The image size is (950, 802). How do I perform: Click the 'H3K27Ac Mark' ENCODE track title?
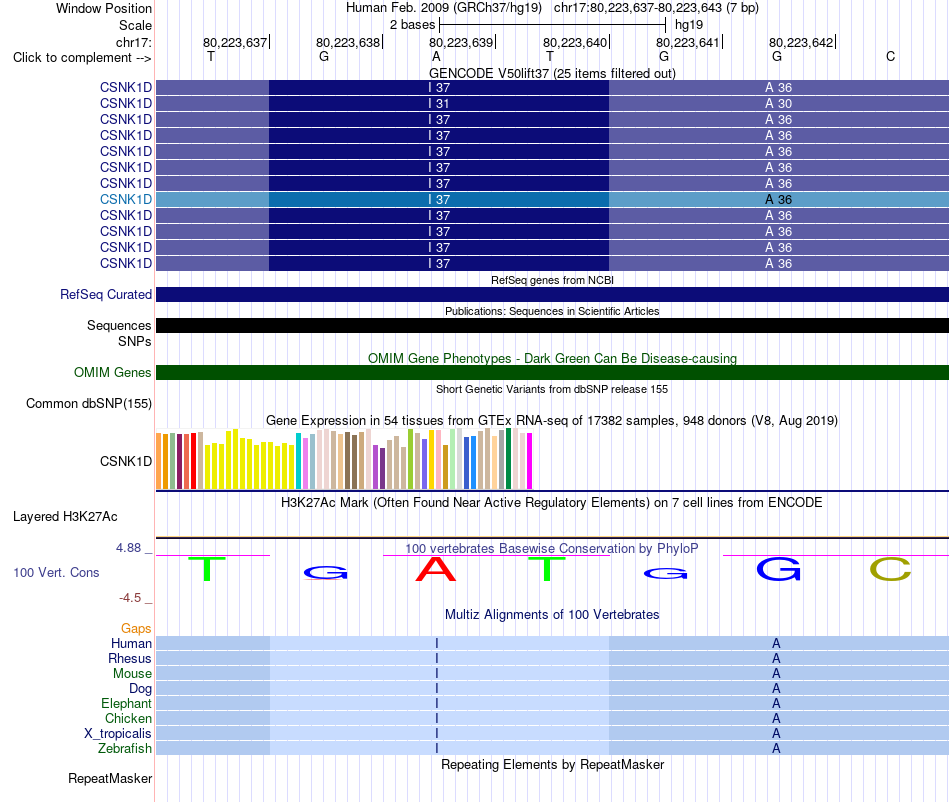coord(552,503)
